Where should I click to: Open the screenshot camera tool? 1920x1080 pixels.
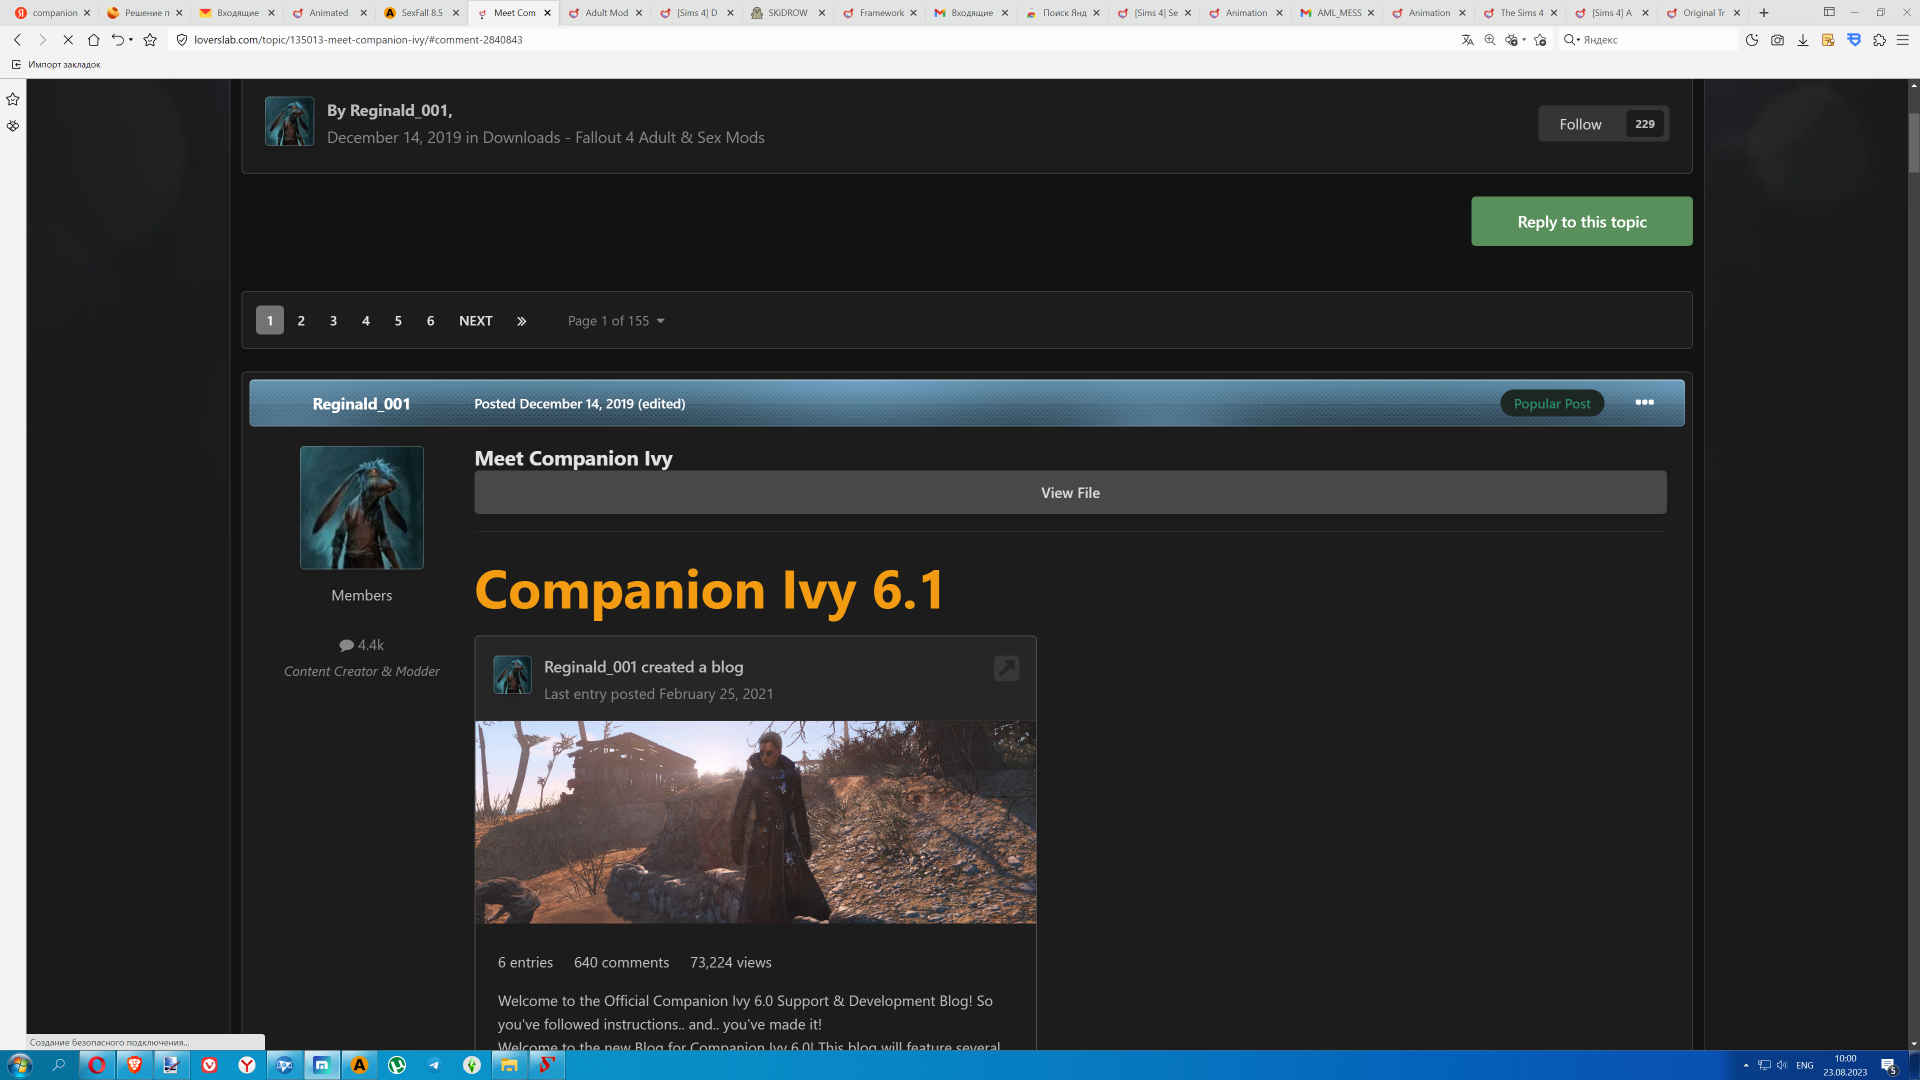point(1777,40)
